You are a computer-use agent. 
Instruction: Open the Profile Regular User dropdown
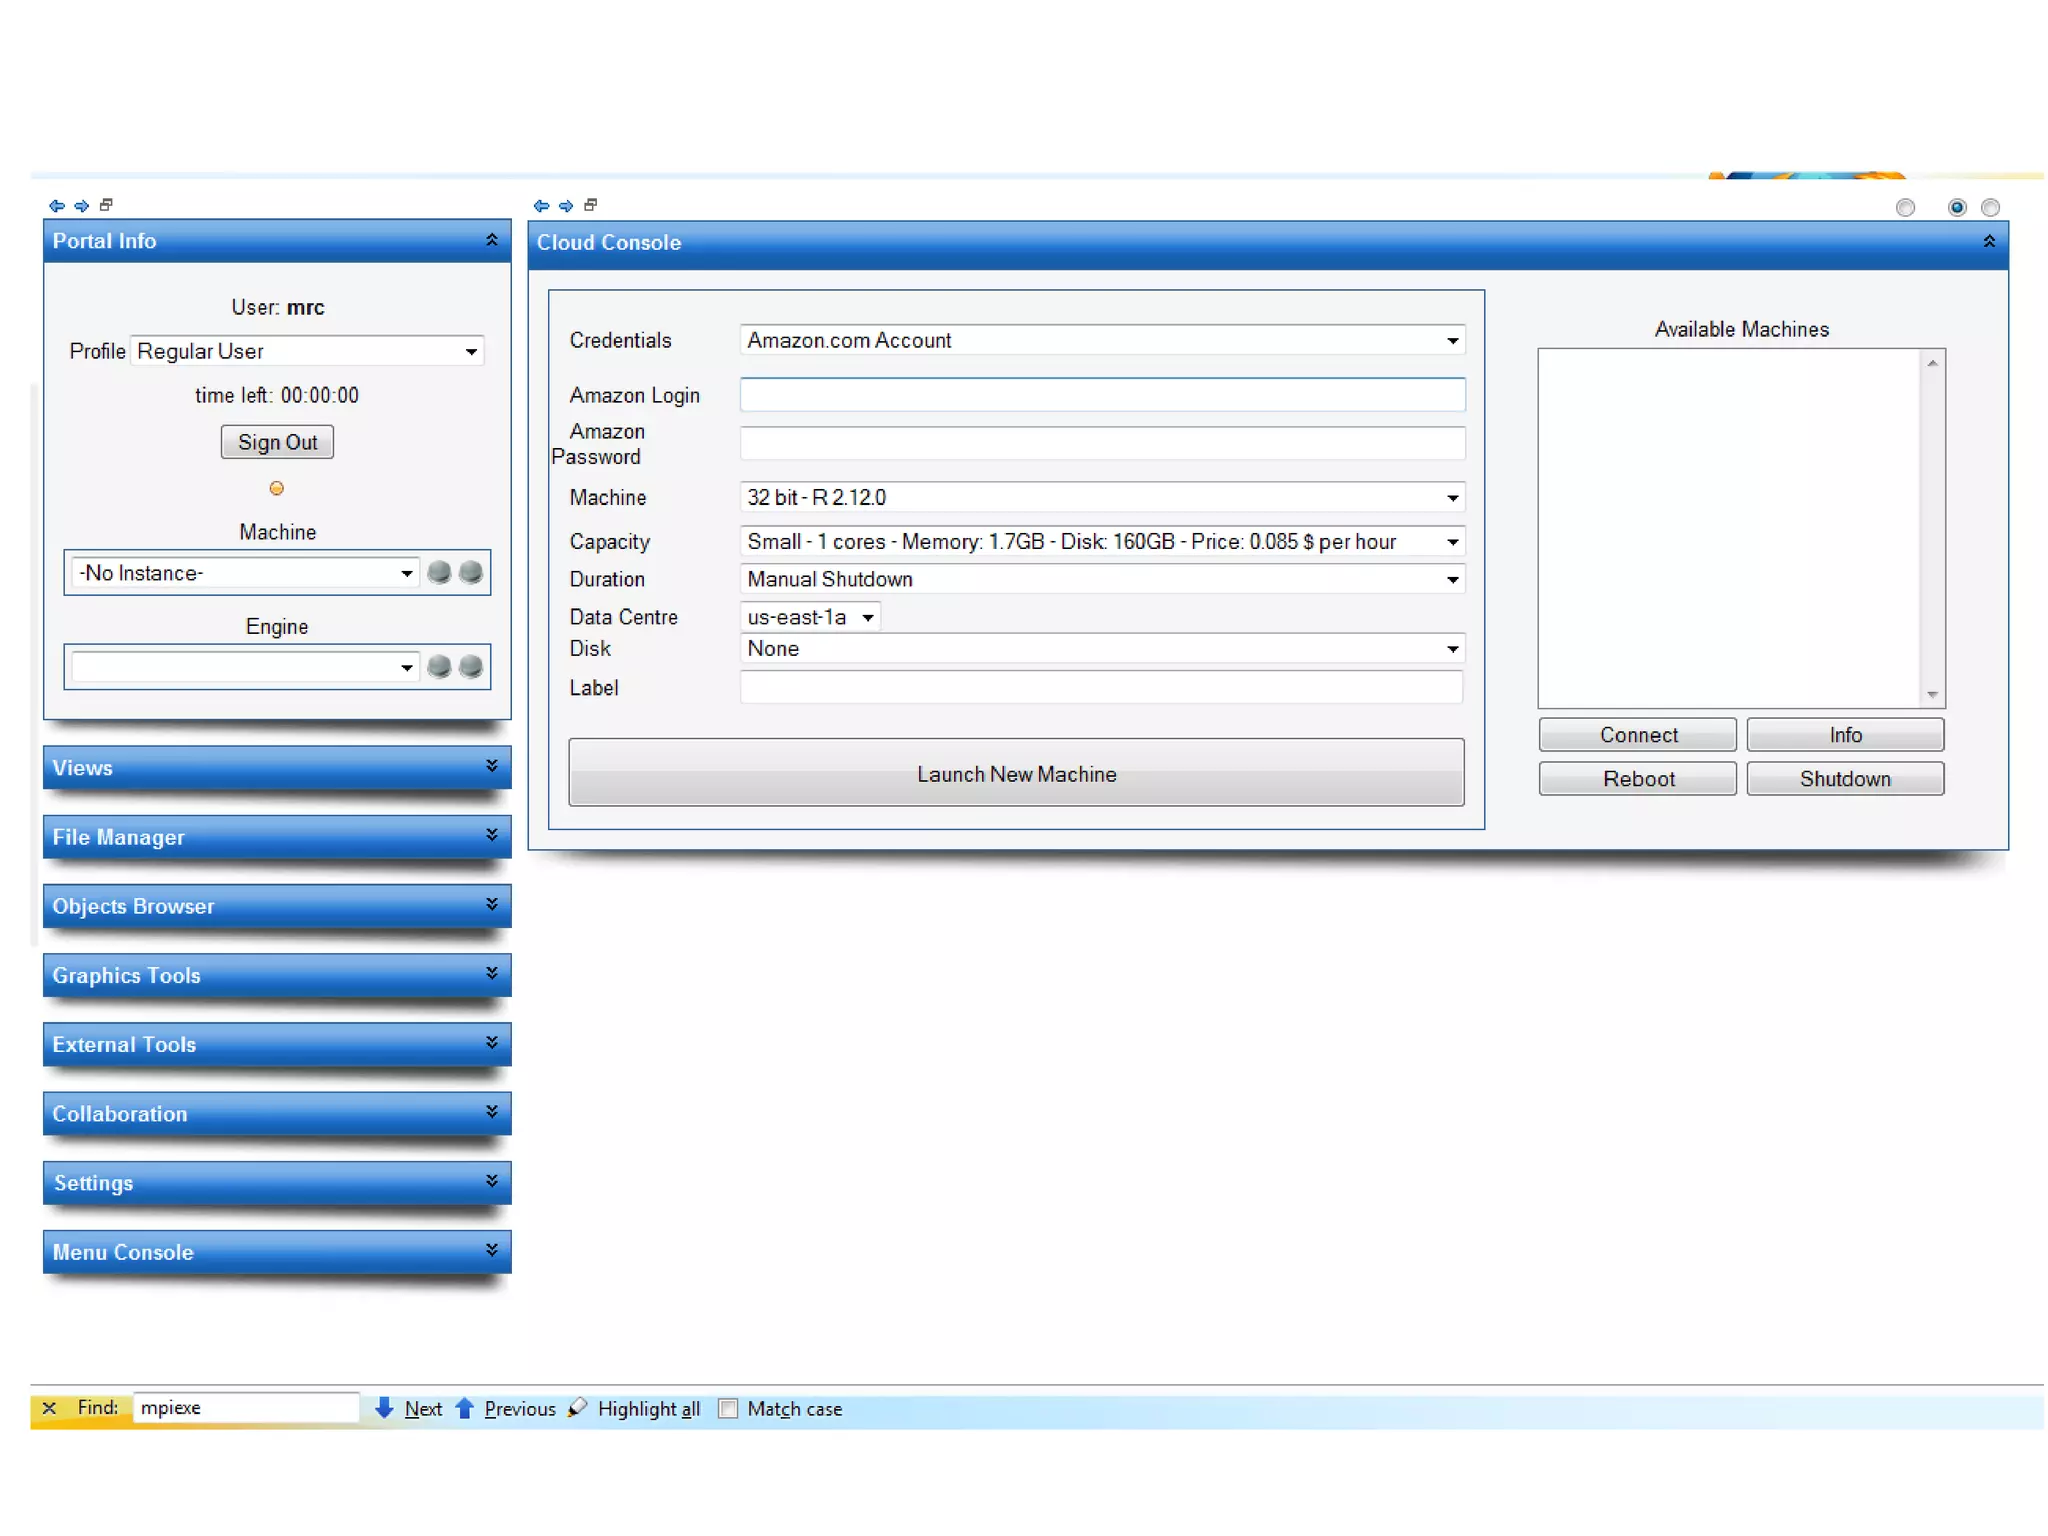click(x=470, y=352)
